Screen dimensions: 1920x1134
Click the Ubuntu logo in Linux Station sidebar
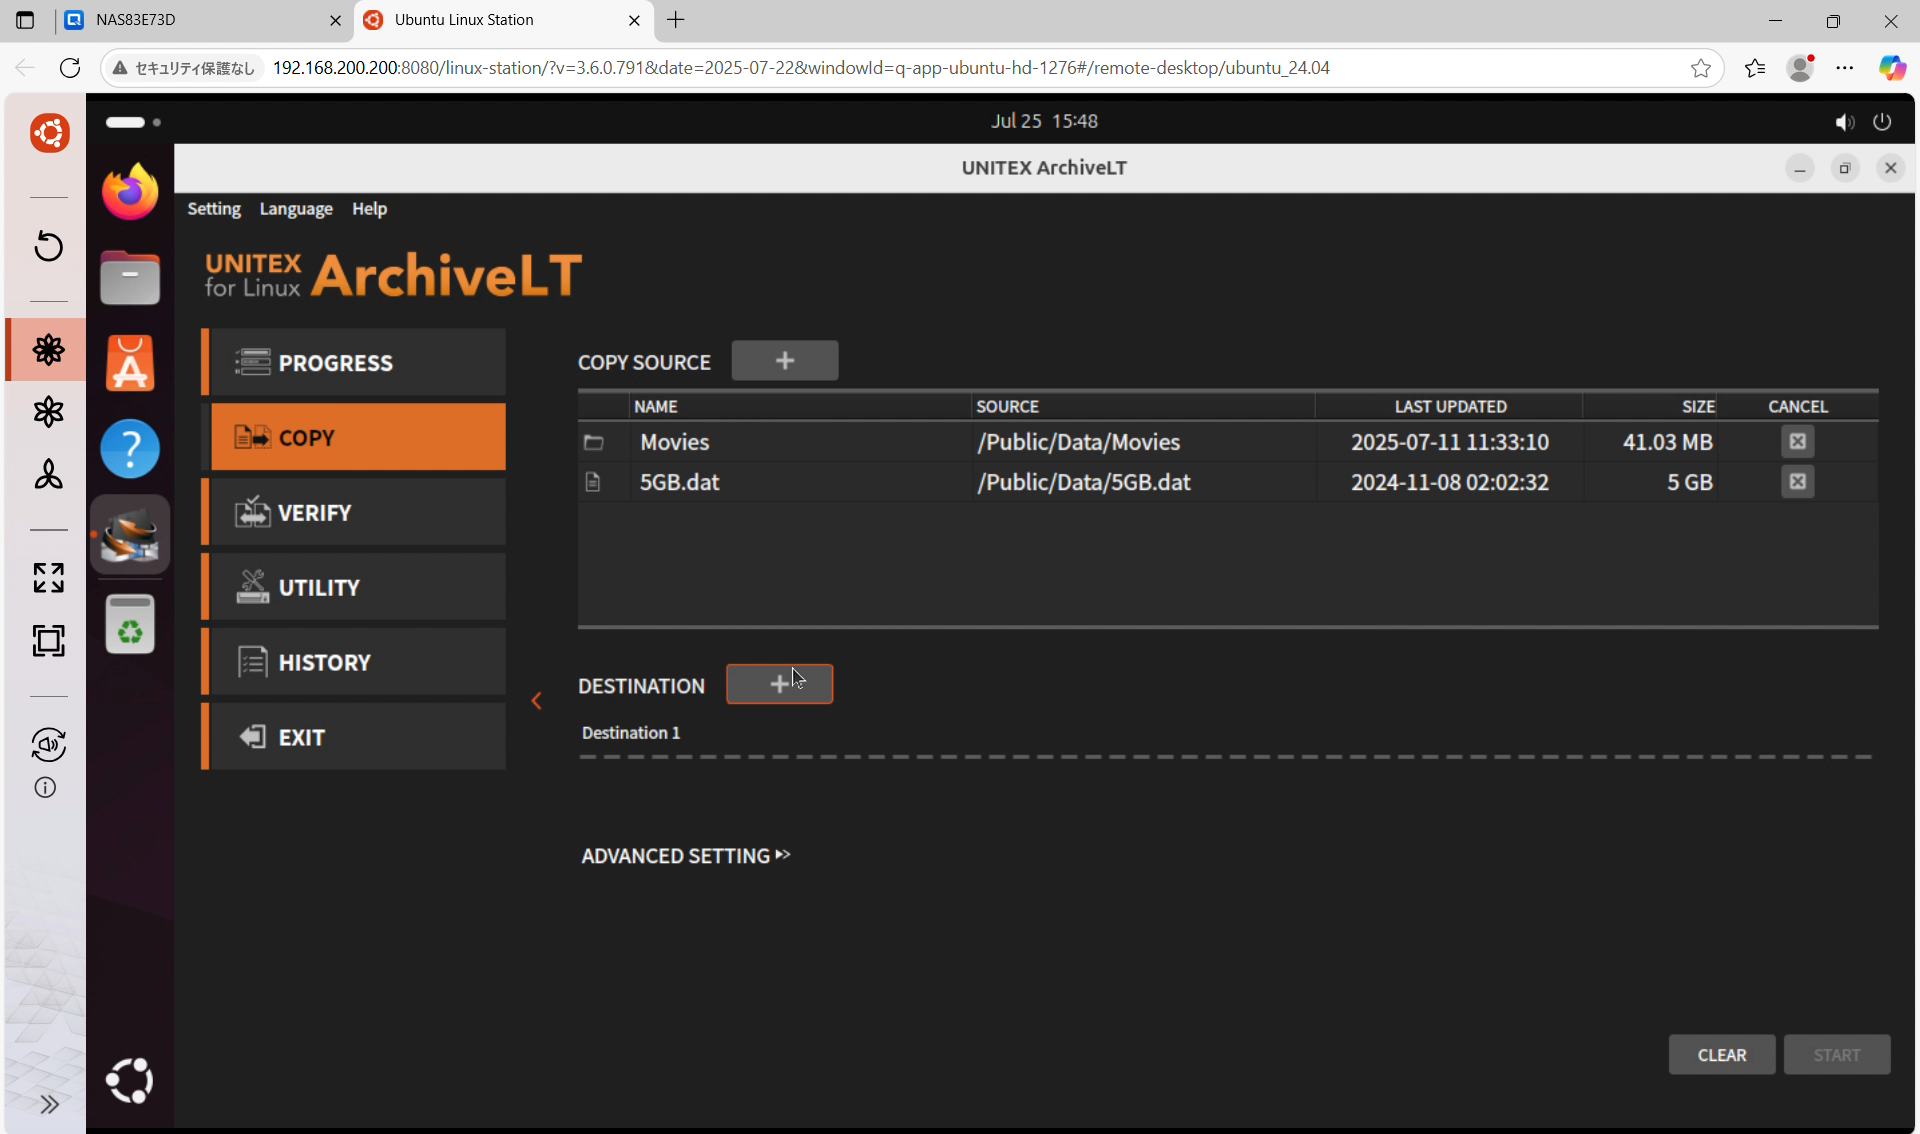[49, 133]
